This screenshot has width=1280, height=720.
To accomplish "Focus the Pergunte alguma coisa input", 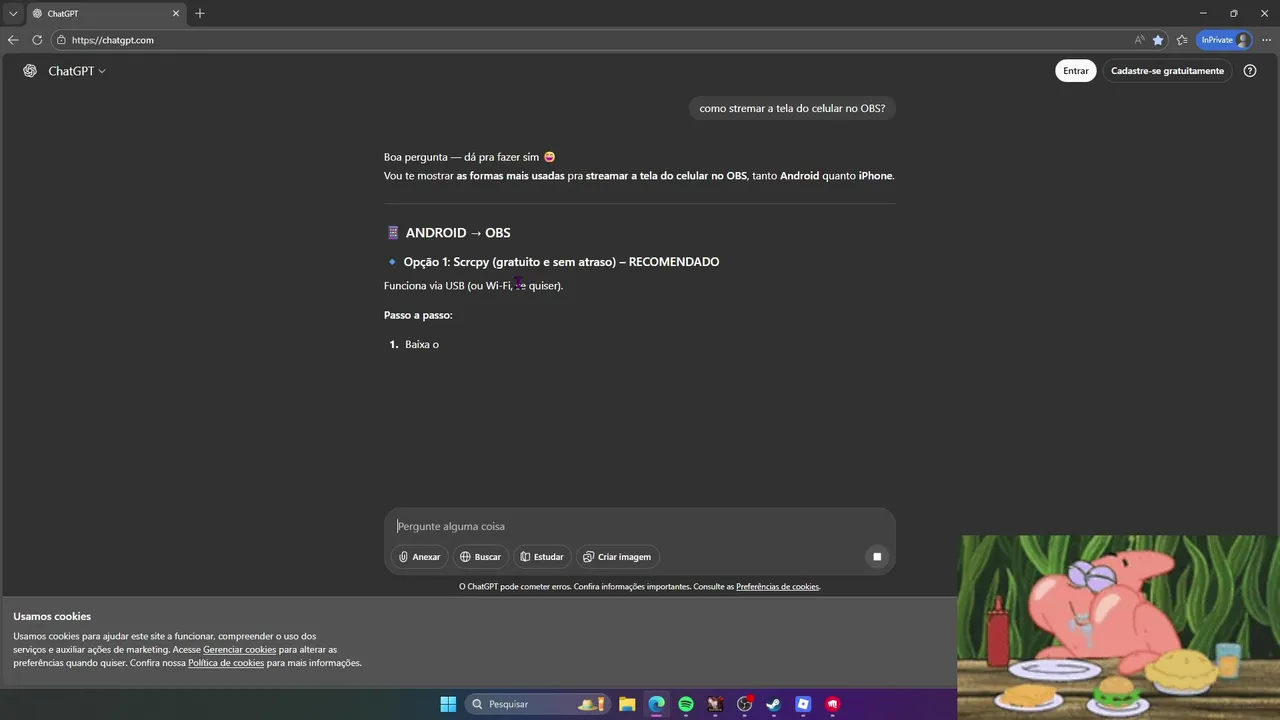I will coord(640,526).
